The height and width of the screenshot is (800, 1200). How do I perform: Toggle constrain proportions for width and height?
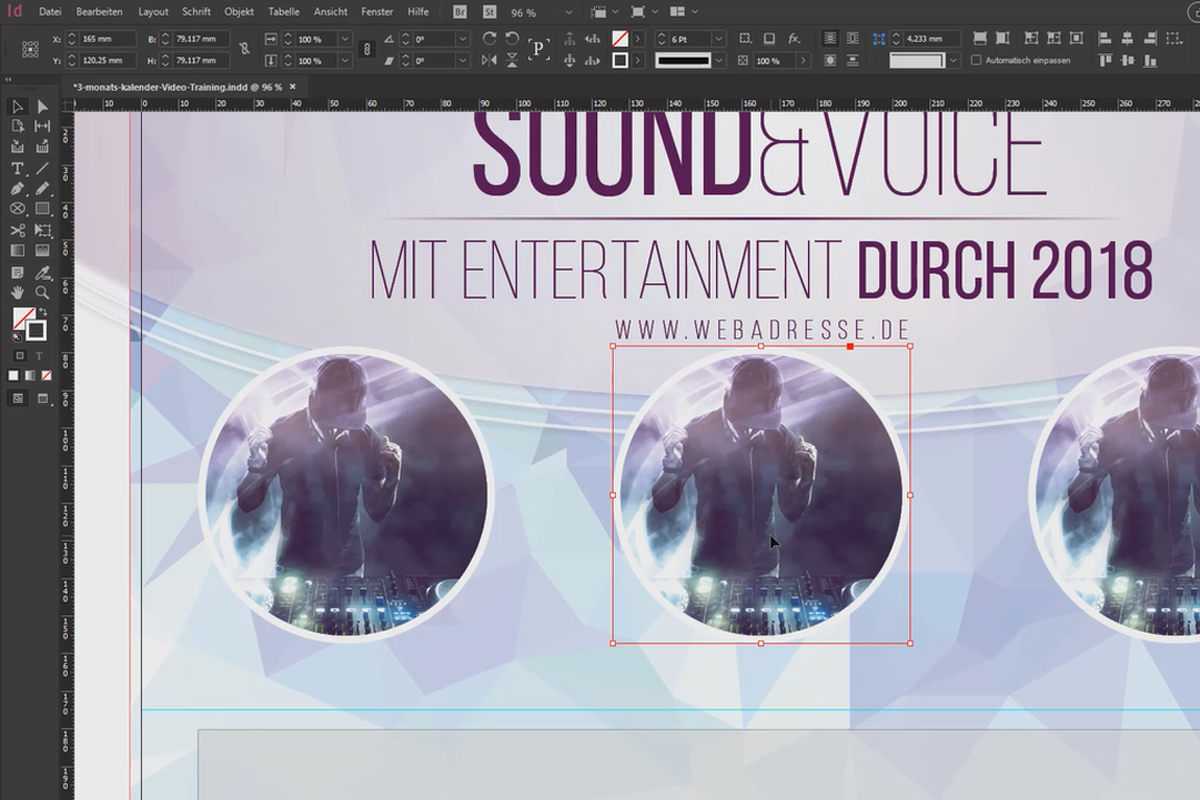(245, 49)
